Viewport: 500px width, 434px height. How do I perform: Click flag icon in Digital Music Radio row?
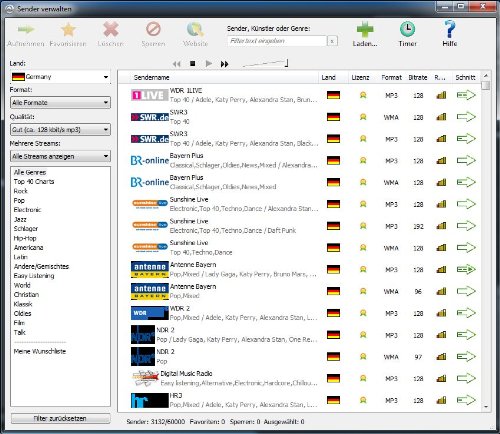point(333,378)
